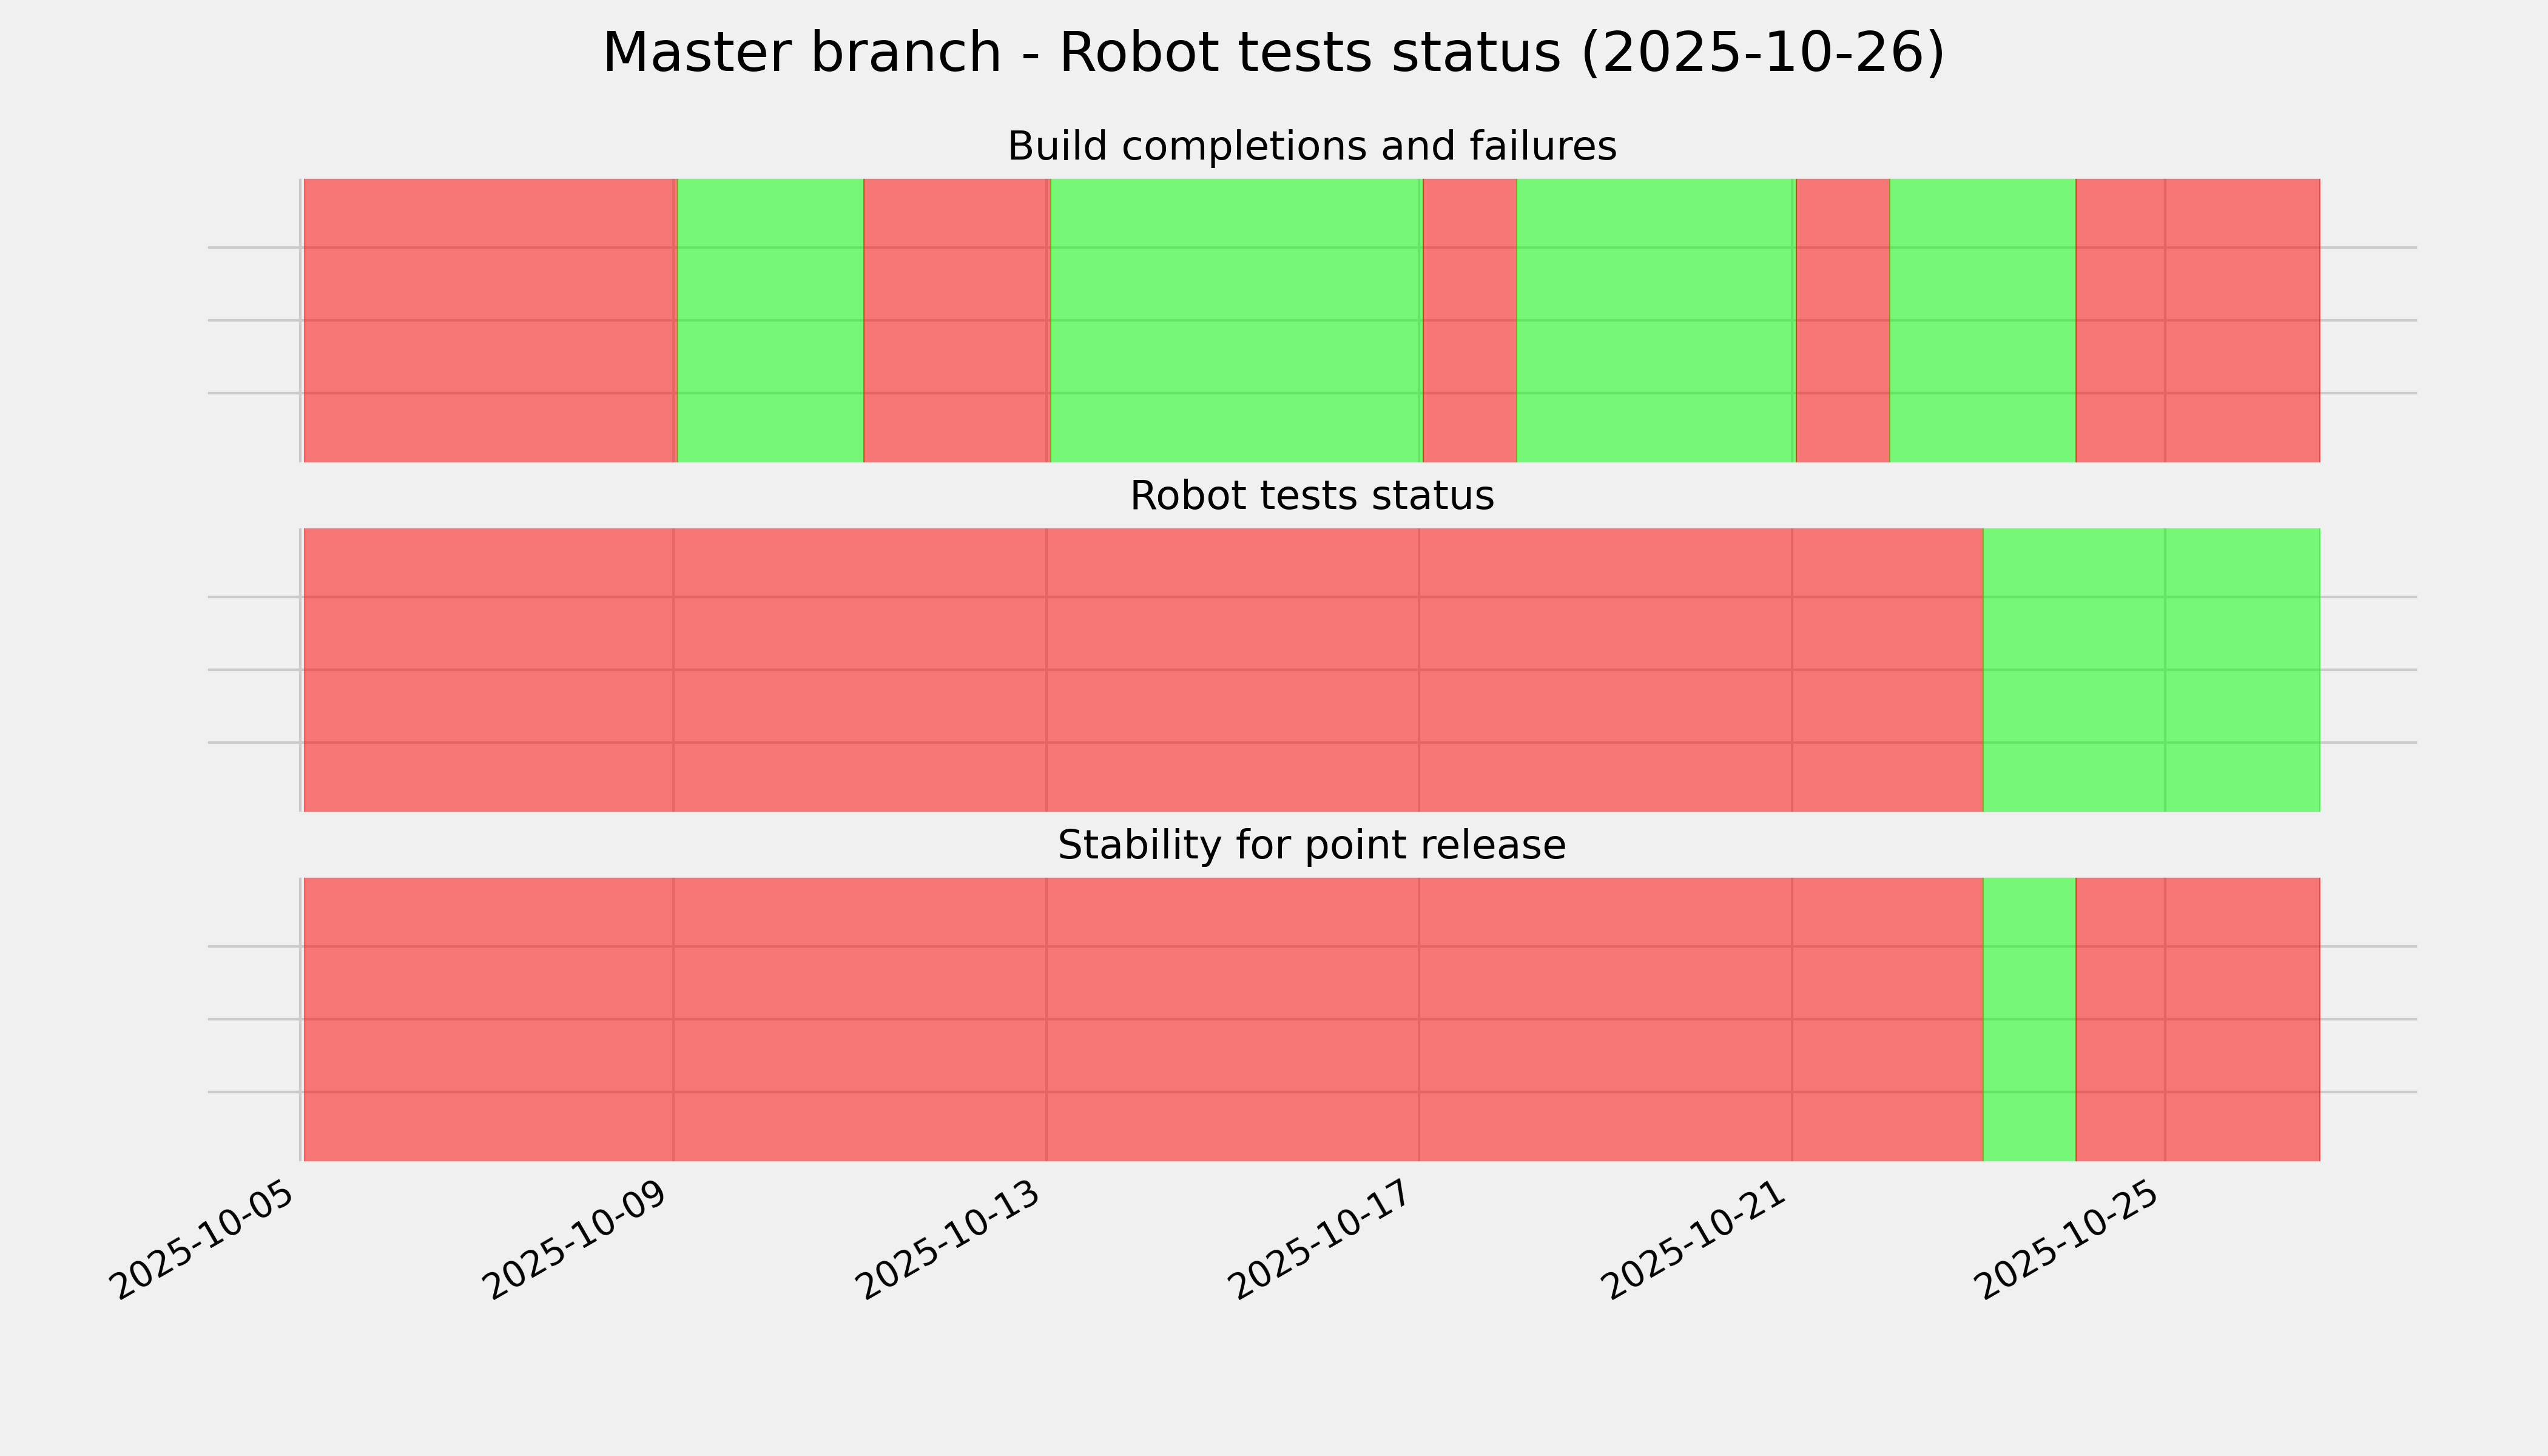Click narrow red Build segment at 2025-10-17
The width and height of the screenshot is (2548, 1456).
[x=1469, y=320]
